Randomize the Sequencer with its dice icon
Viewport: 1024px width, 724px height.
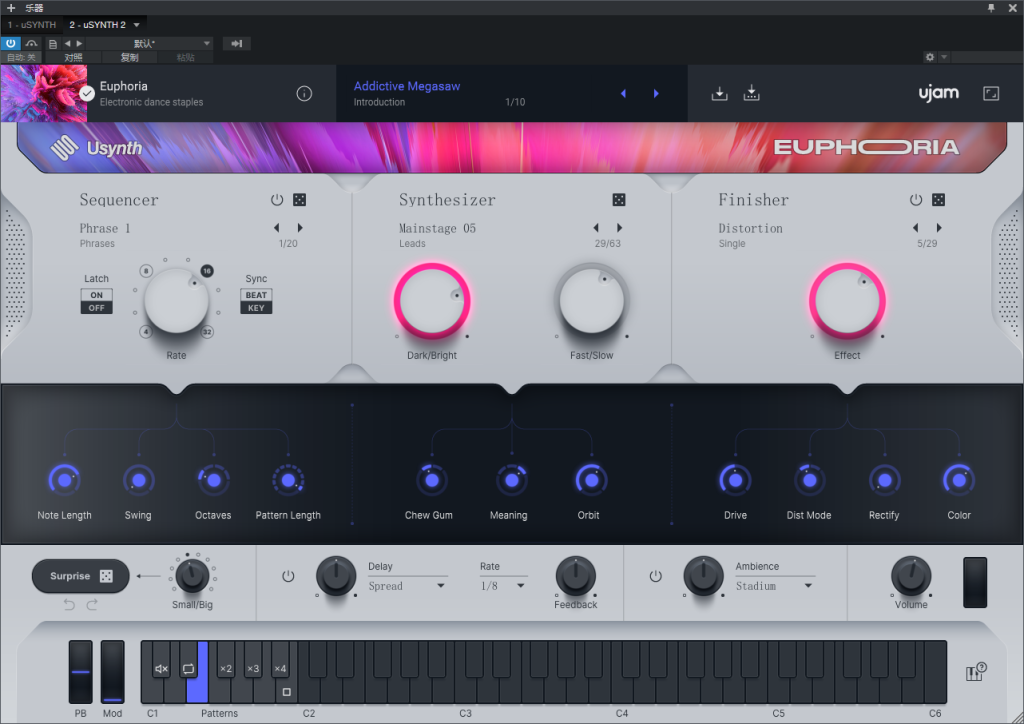pos(300,200)
